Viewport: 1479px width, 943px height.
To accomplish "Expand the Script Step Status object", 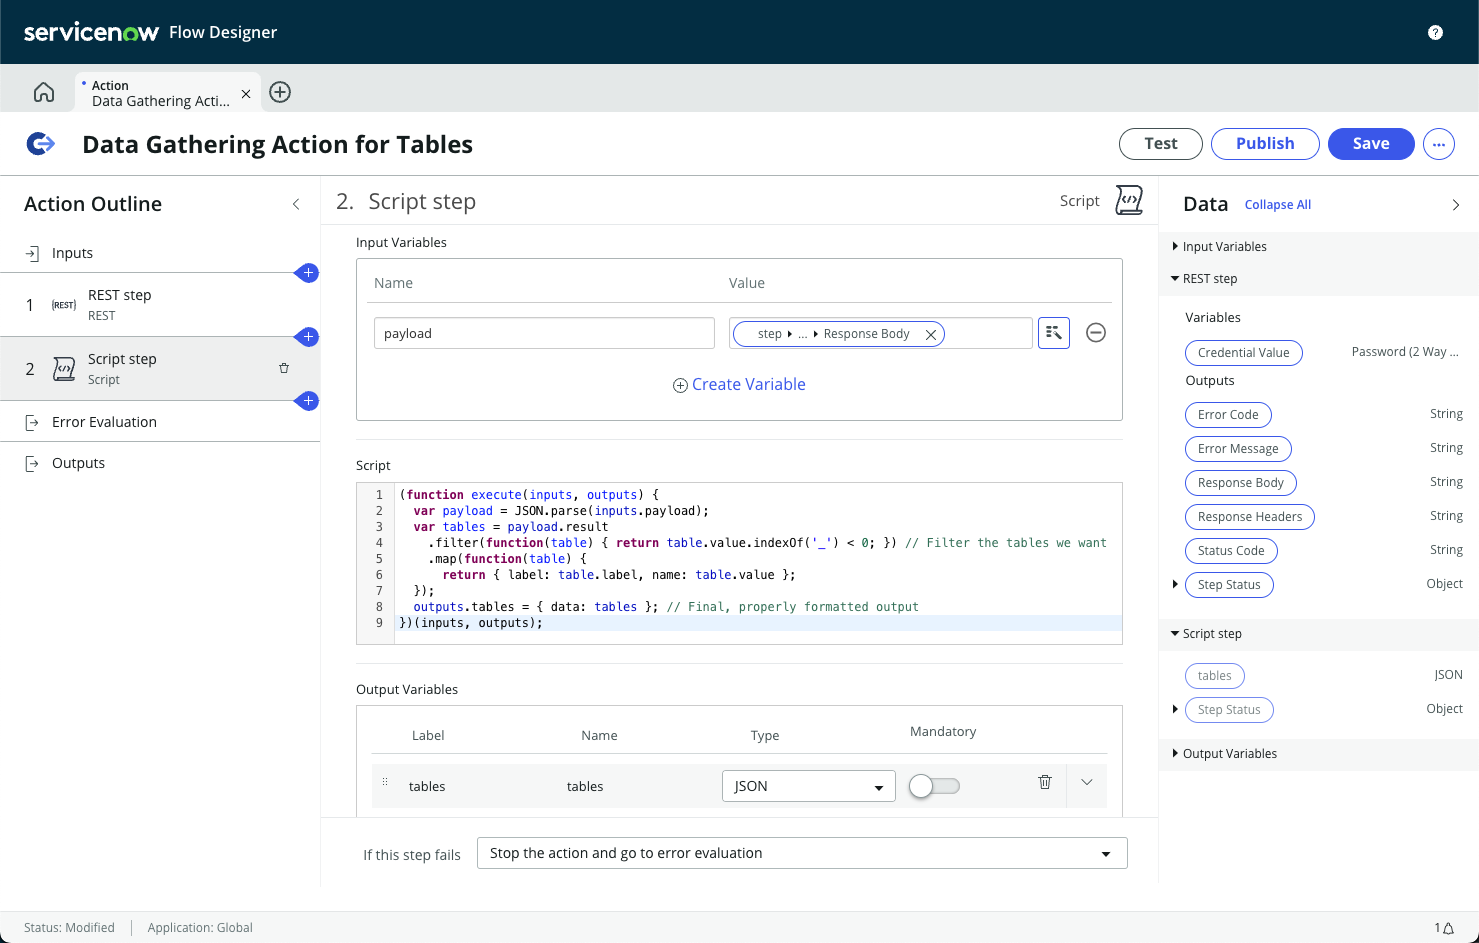I will click(1175, 709).
